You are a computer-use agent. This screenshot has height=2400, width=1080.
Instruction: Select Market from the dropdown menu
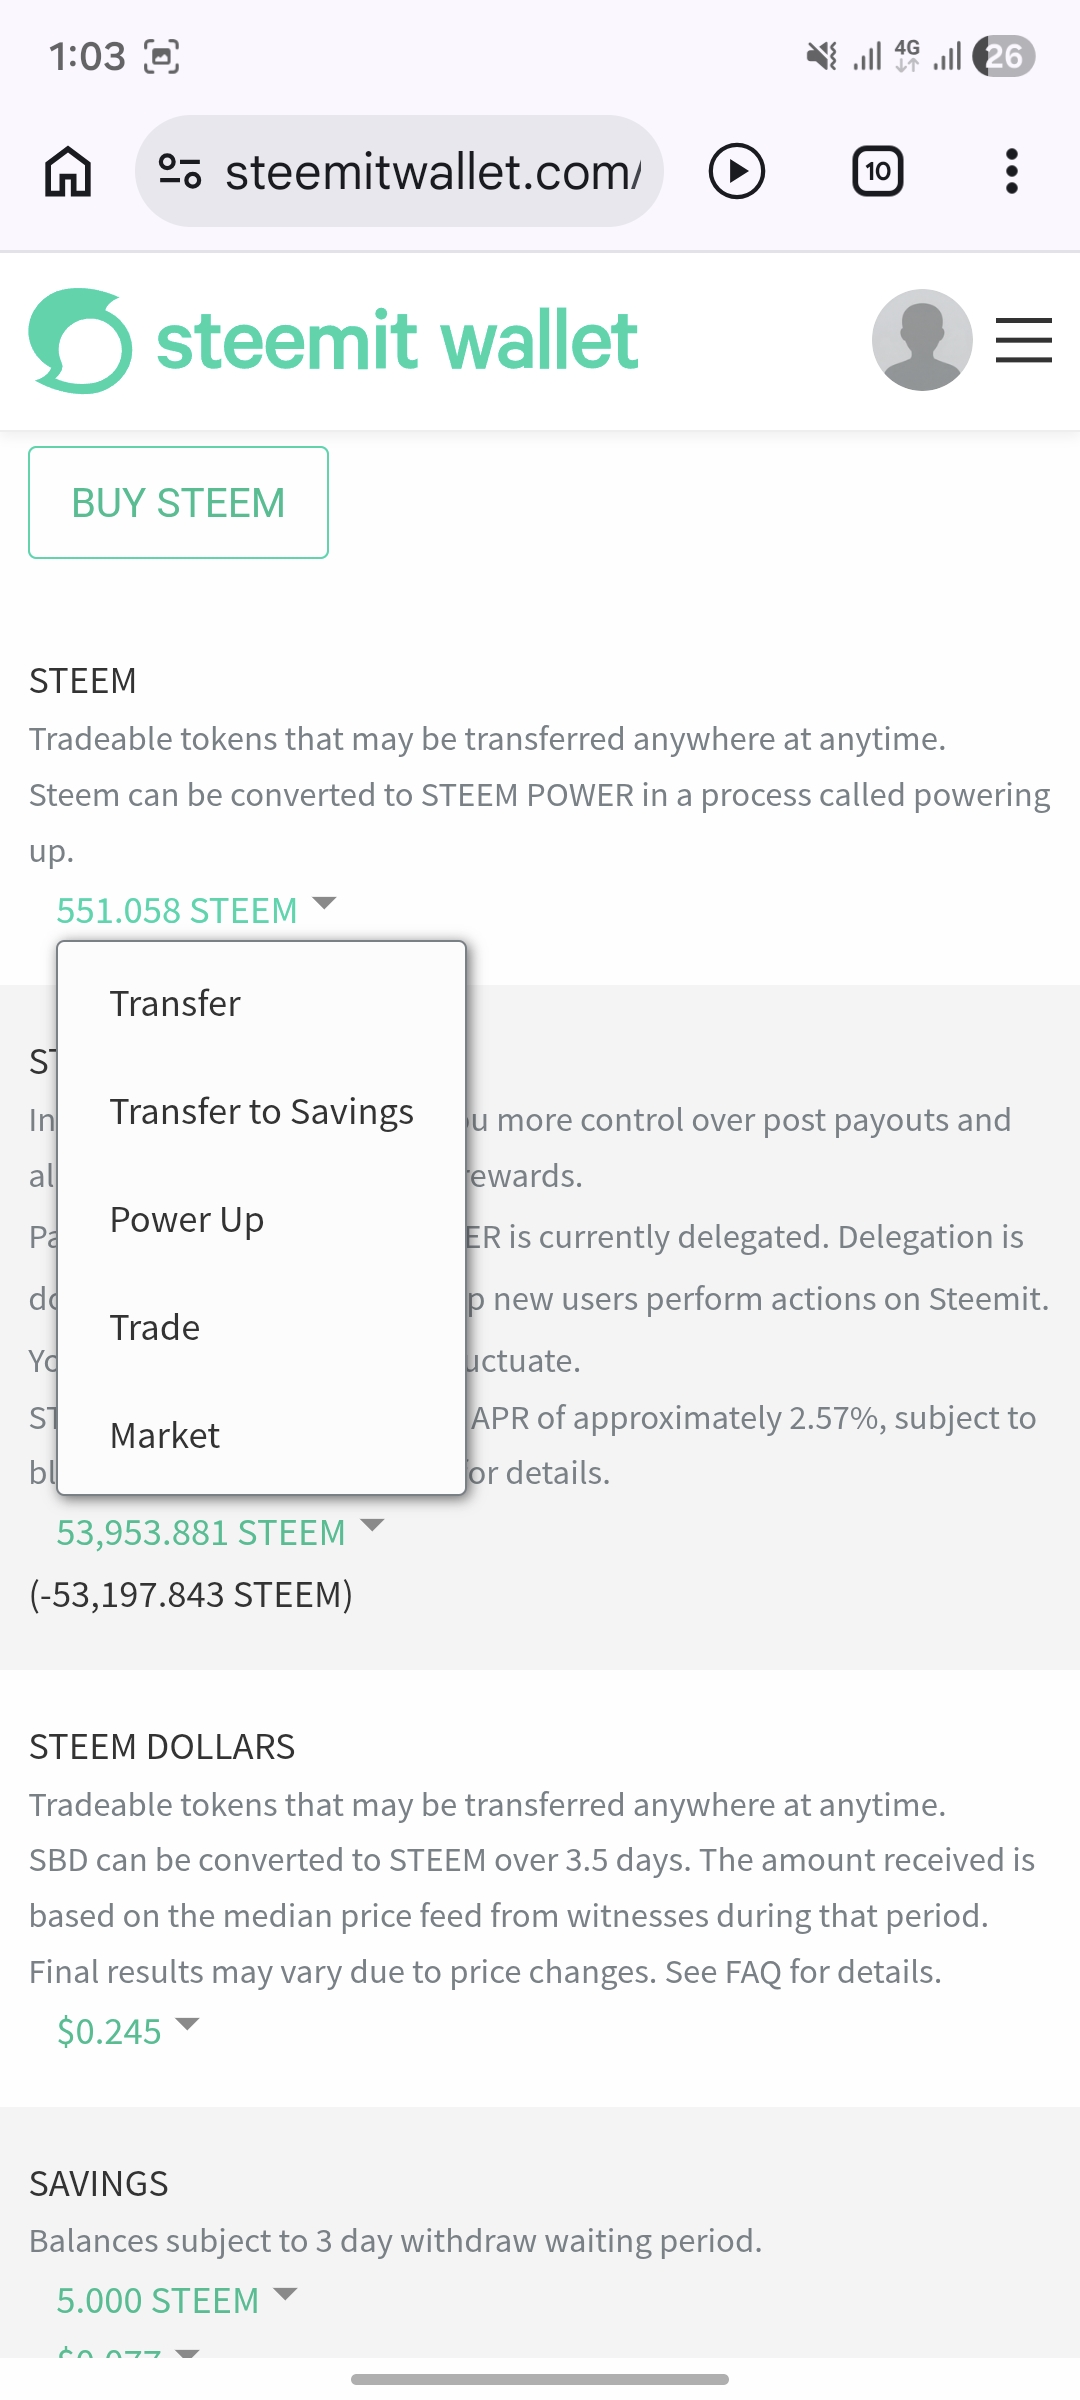coord(165,1435)
